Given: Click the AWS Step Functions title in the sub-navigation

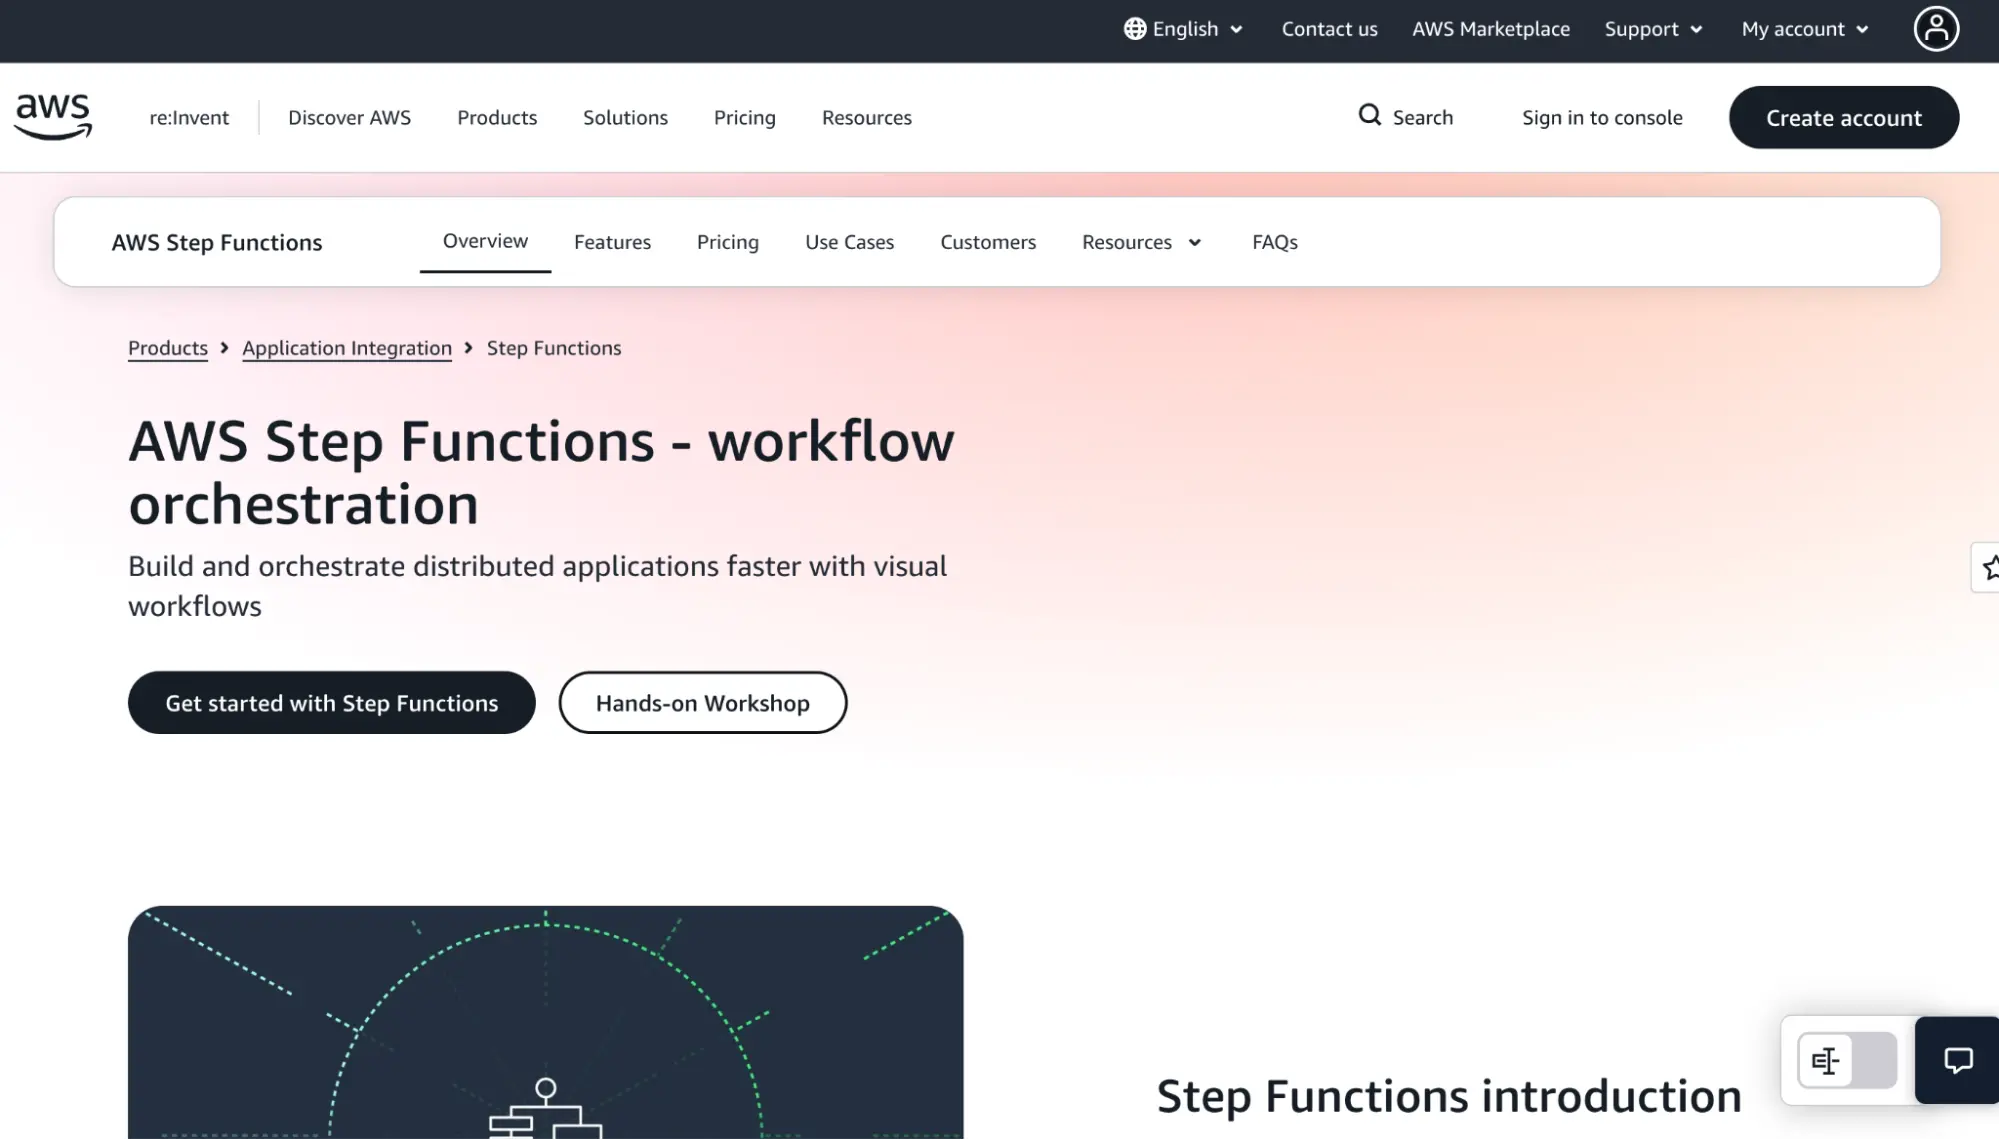Looking at the screenshot, I should [217, 242].
